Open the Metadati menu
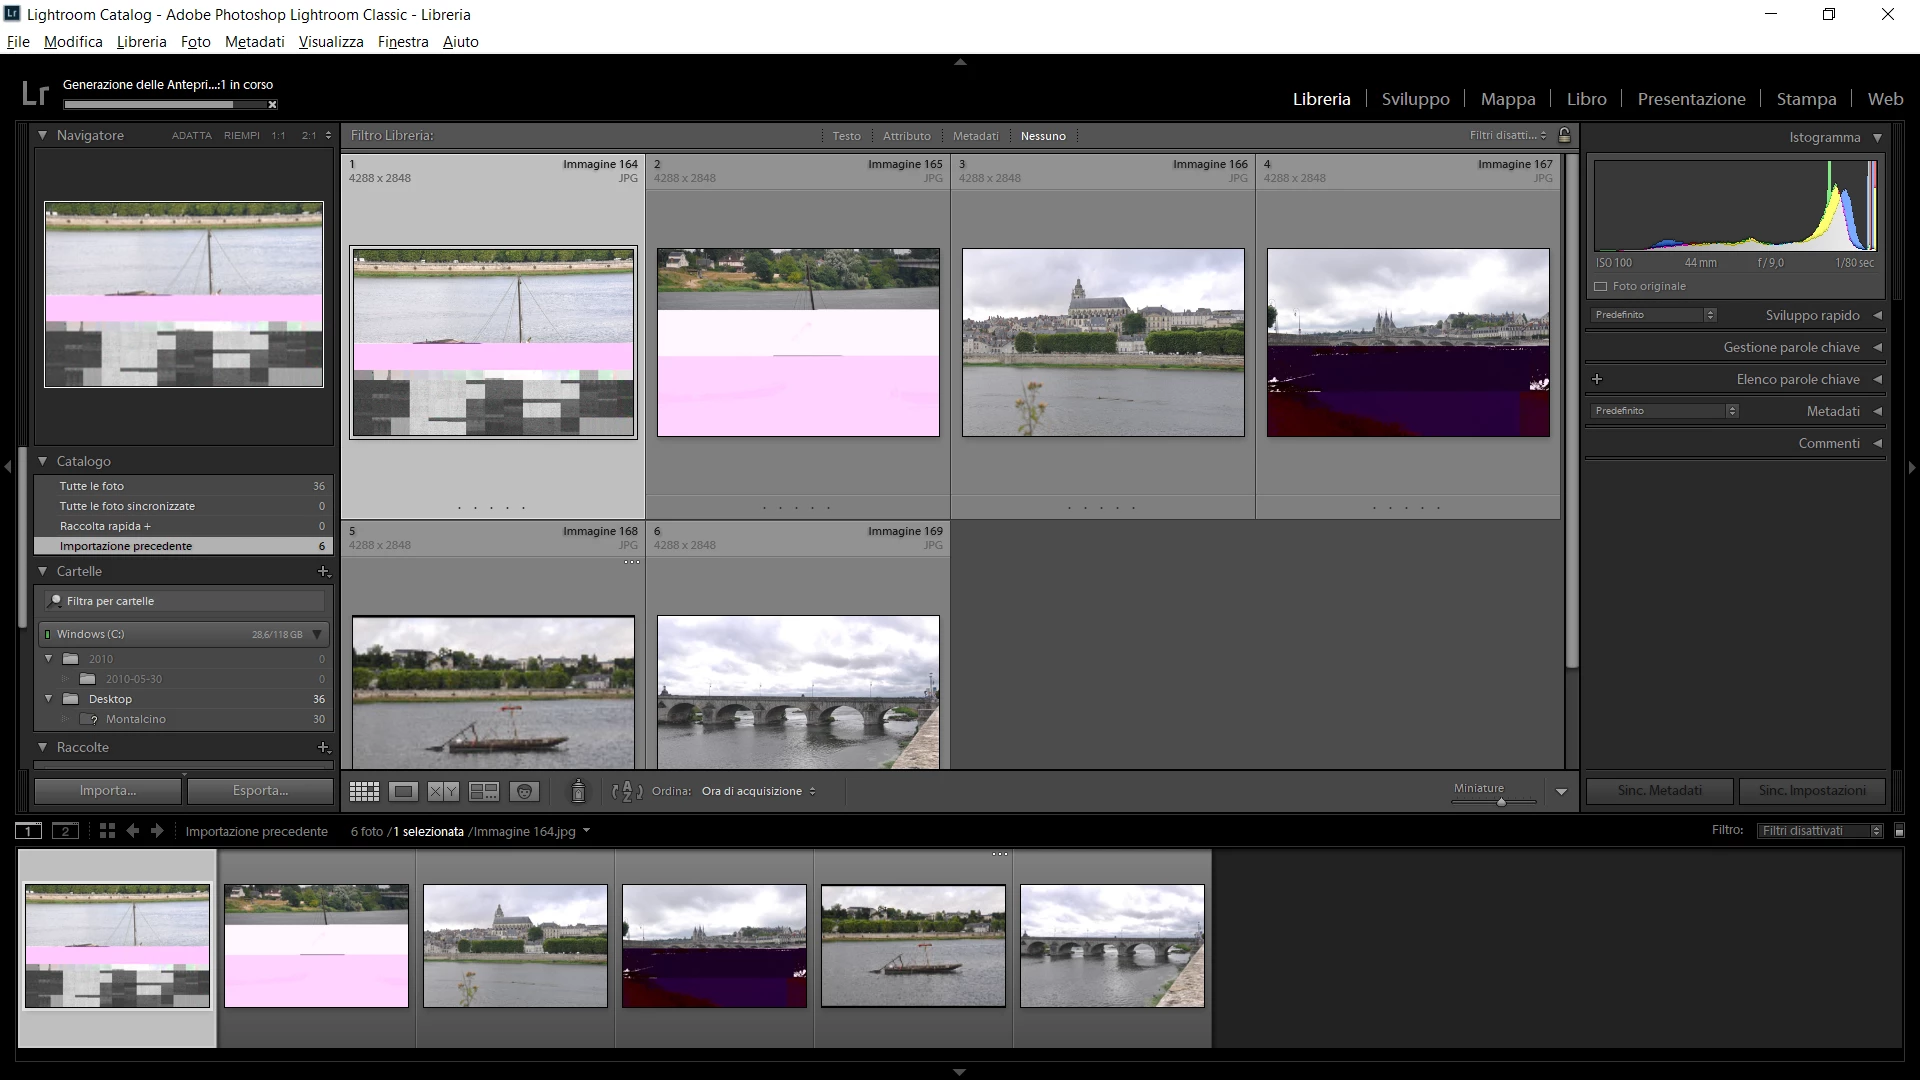Image resolution: width=1920 pixels, height=1080 pixels. click(x=254, y=42)
